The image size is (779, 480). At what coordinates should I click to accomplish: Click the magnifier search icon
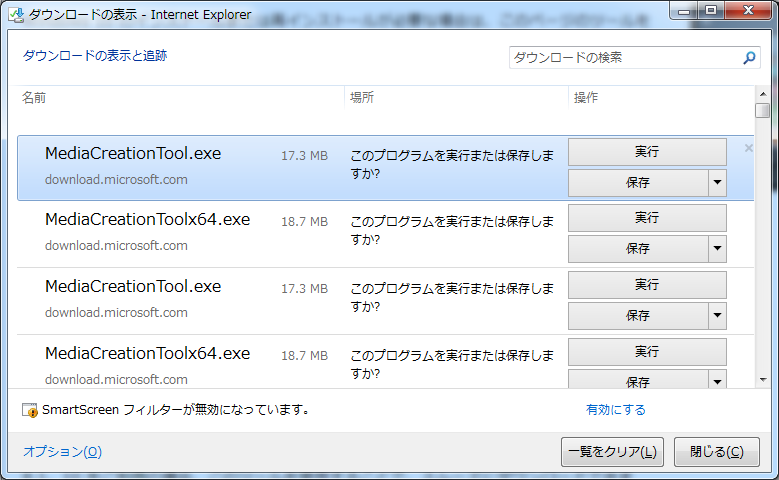[749, 58]
